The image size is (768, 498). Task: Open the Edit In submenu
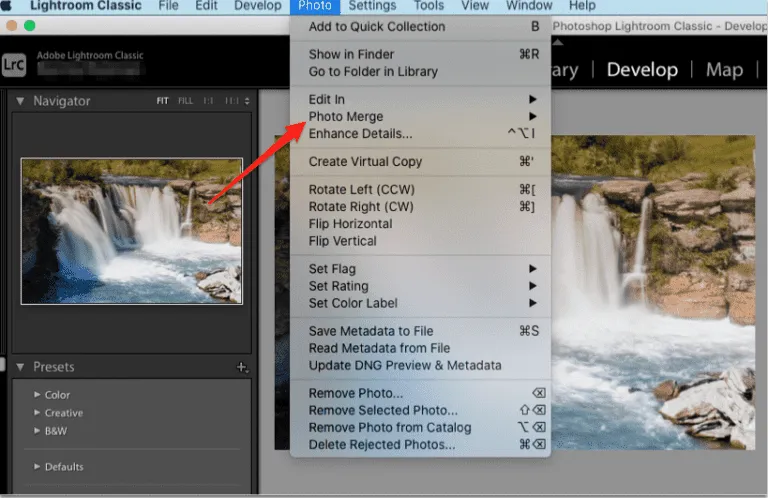420,99
